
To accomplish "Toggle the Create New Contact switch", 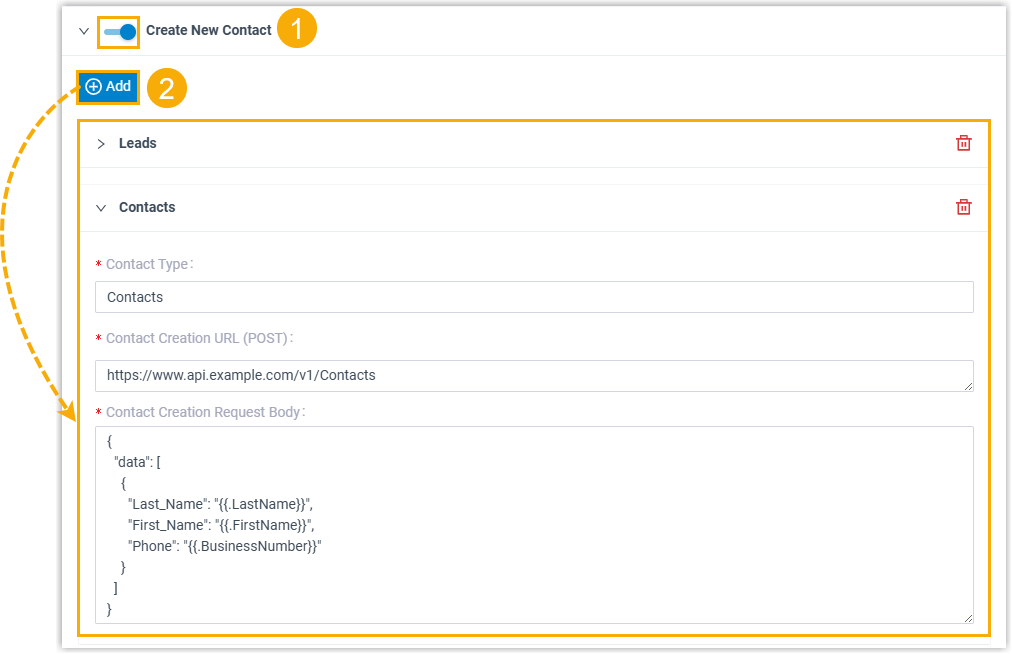I will (119, 31).
